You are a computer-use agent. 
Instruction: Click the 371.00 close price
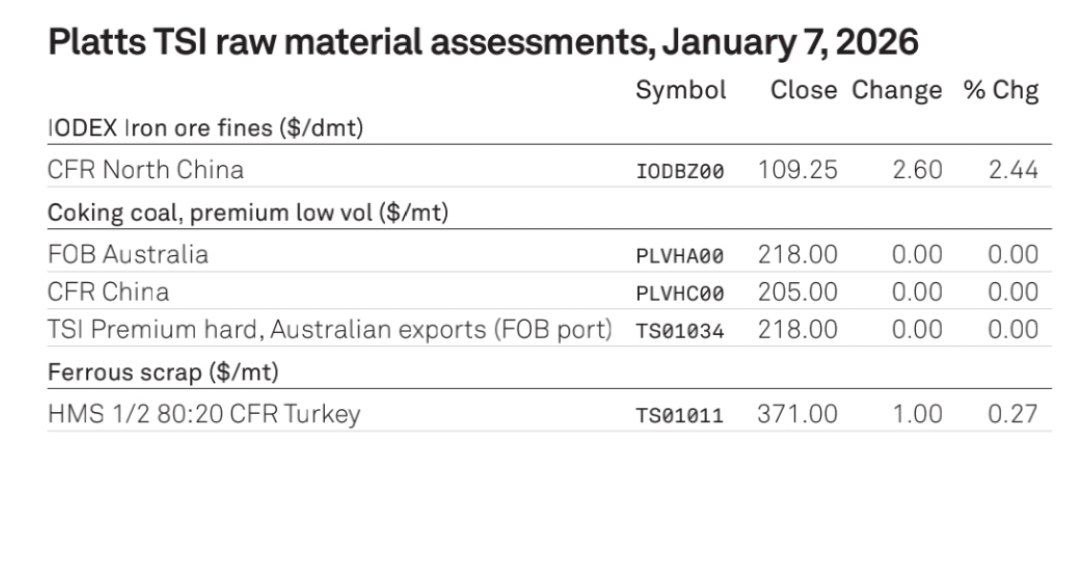tap(797, 413)
